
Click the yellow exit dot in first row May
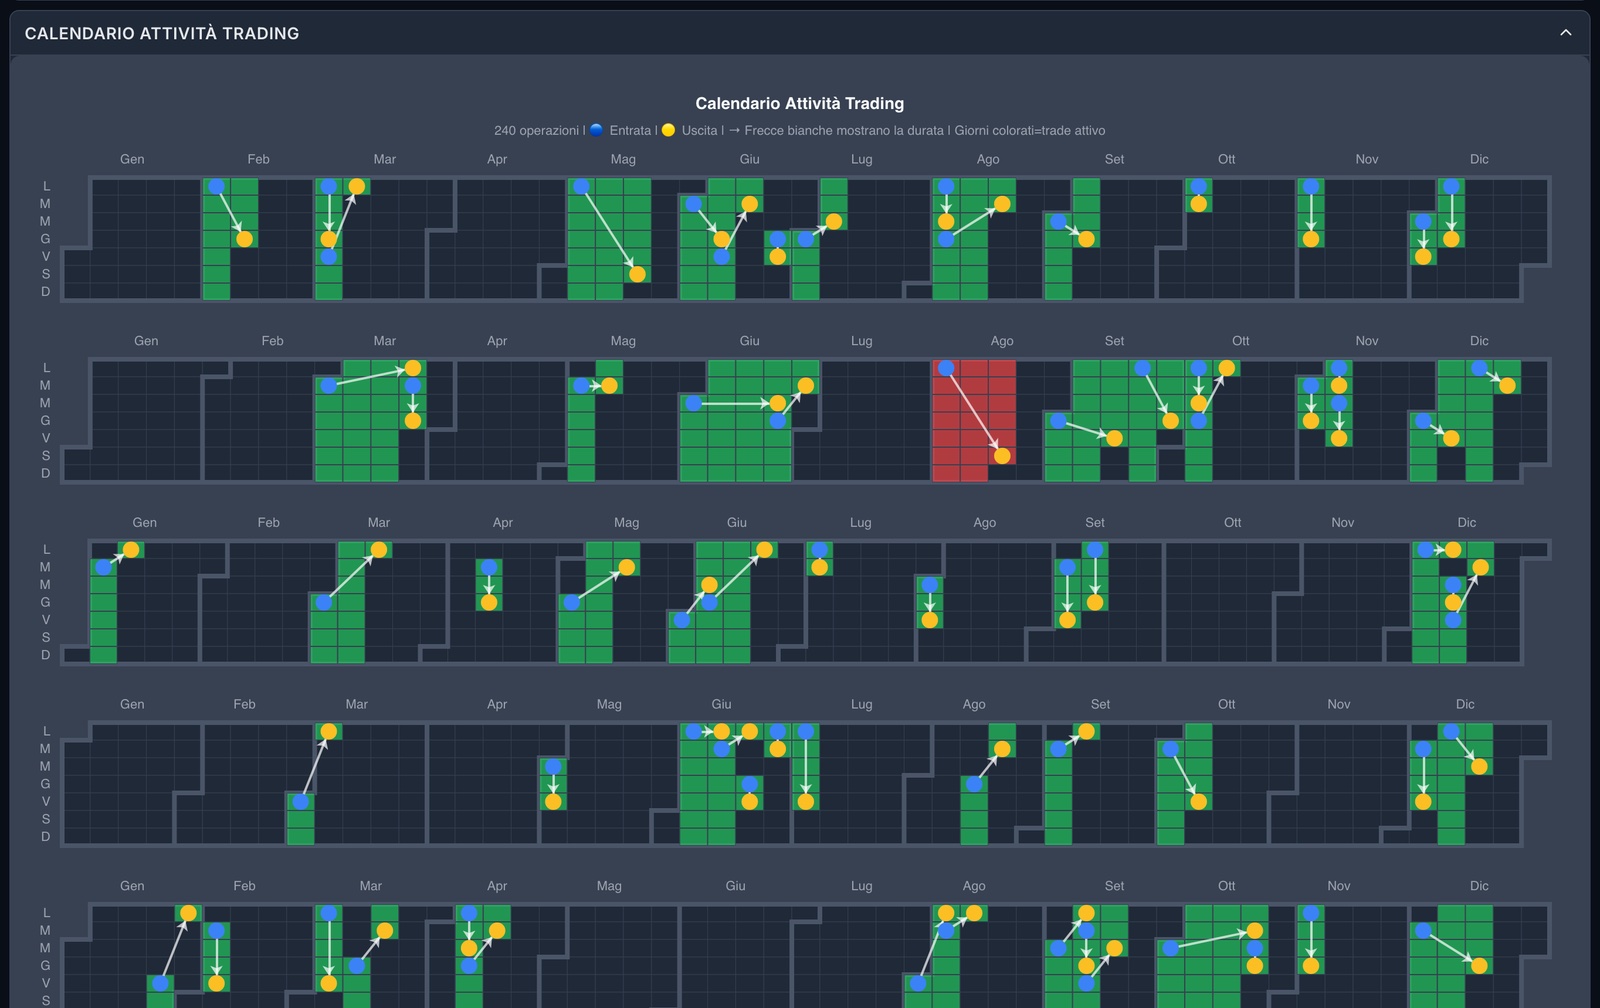(637, 274)
